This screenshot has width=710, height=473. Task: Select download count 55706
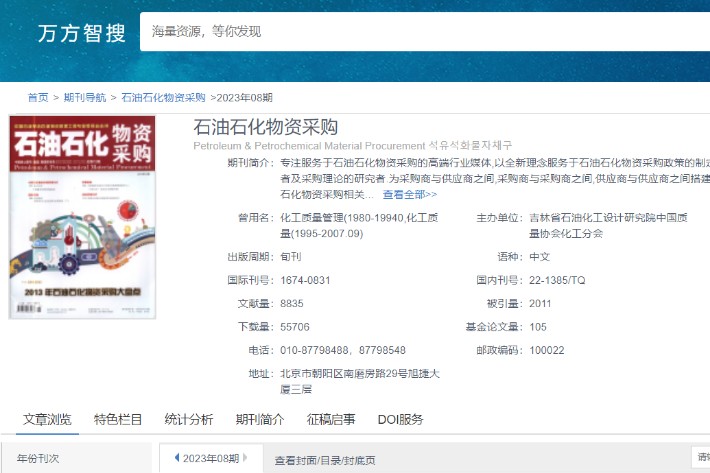(x=295, y=327)
